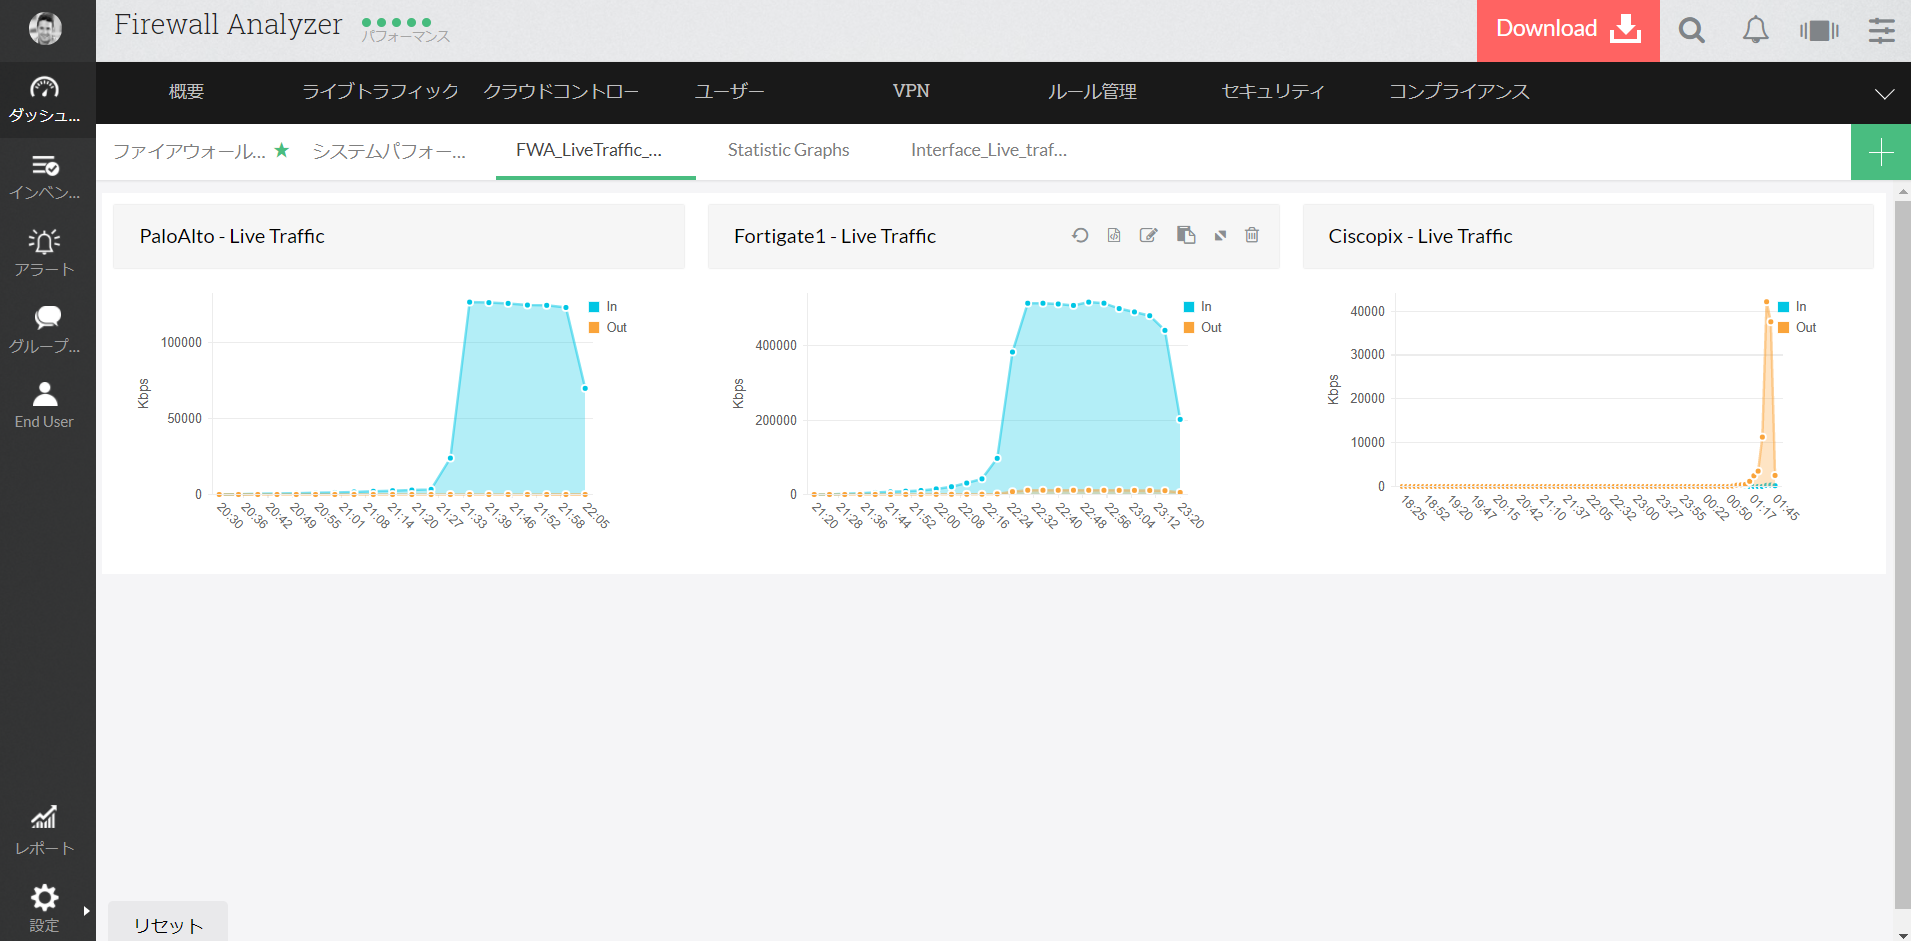Expand the navigation bar chevron

click(1884, 94)
